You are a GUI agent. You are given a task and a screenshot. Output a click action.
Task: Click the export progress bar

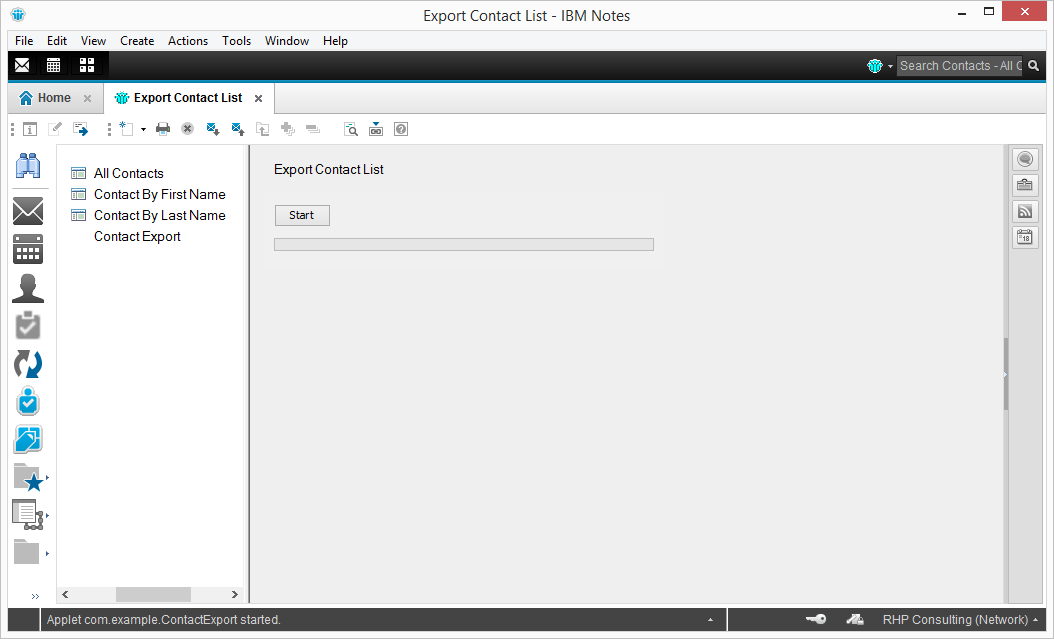click(x=463, y=244)
